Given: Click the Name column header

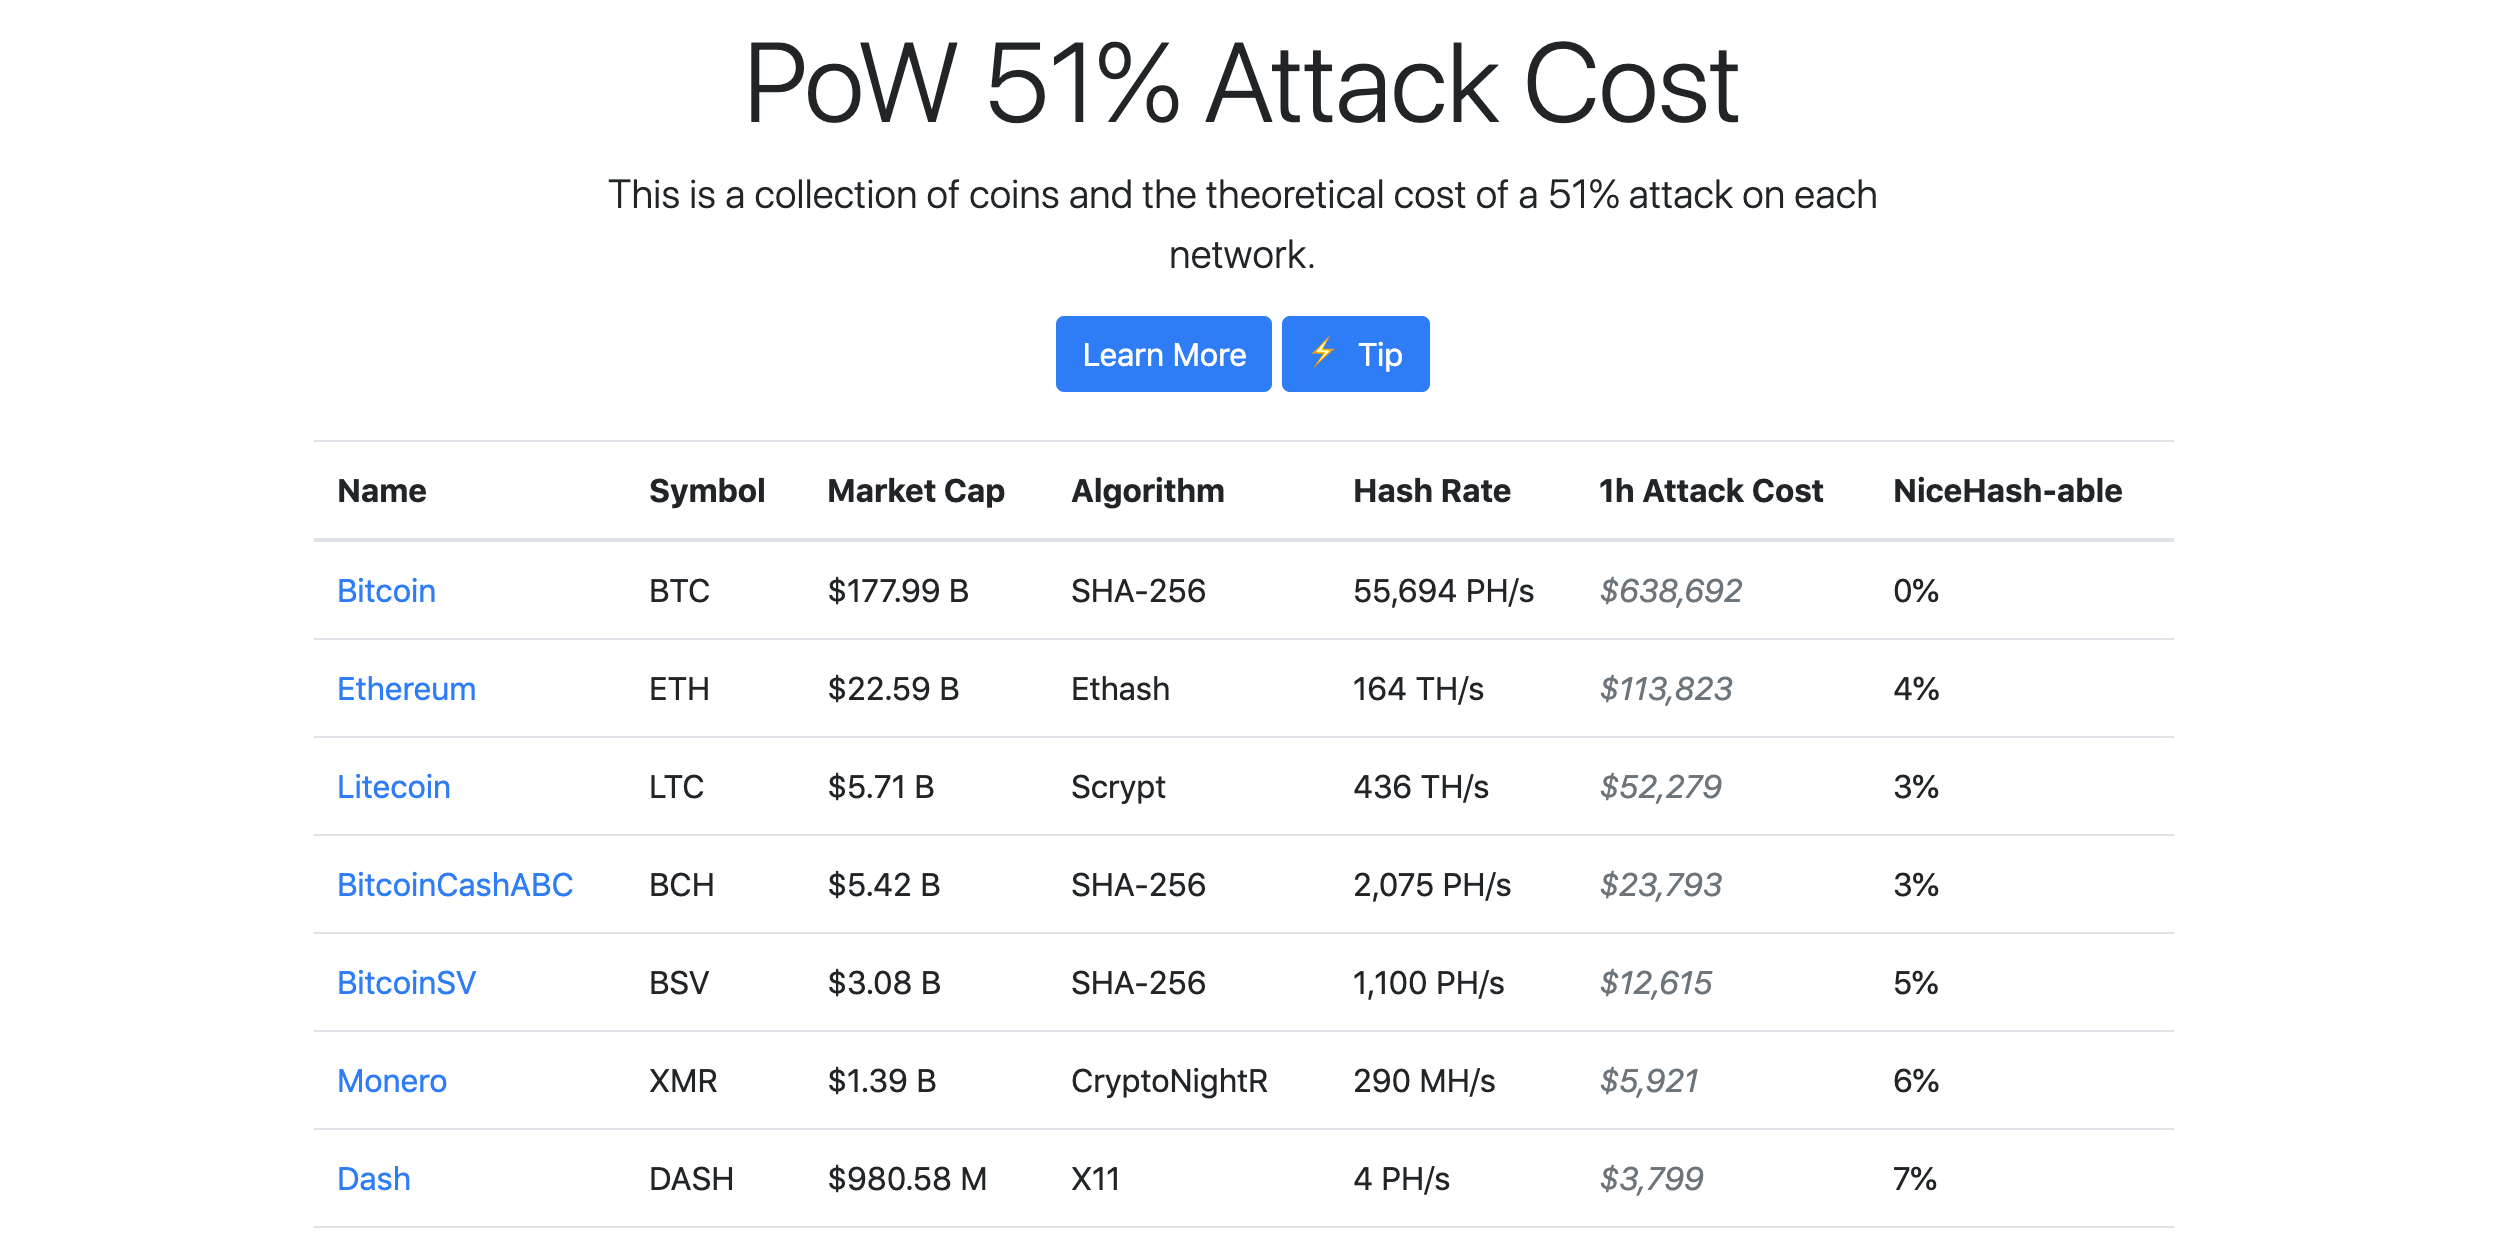Looking at the screenshot, I should tap(381, 491).
